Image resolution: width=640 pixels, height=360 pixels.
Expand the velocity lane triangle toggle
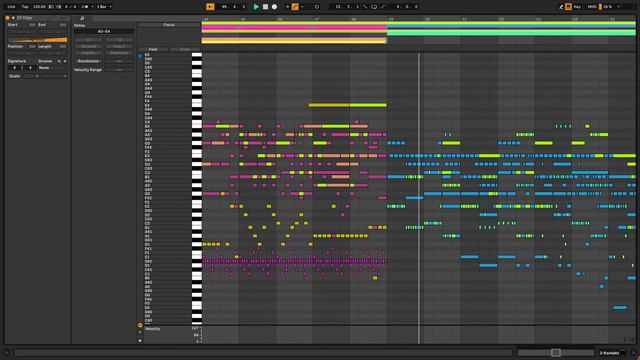point(140,340)
